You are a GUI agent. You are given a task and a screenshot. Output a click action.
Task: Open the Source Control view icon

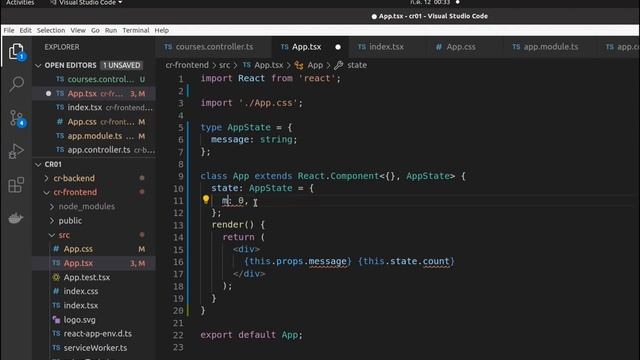(16, 118)
